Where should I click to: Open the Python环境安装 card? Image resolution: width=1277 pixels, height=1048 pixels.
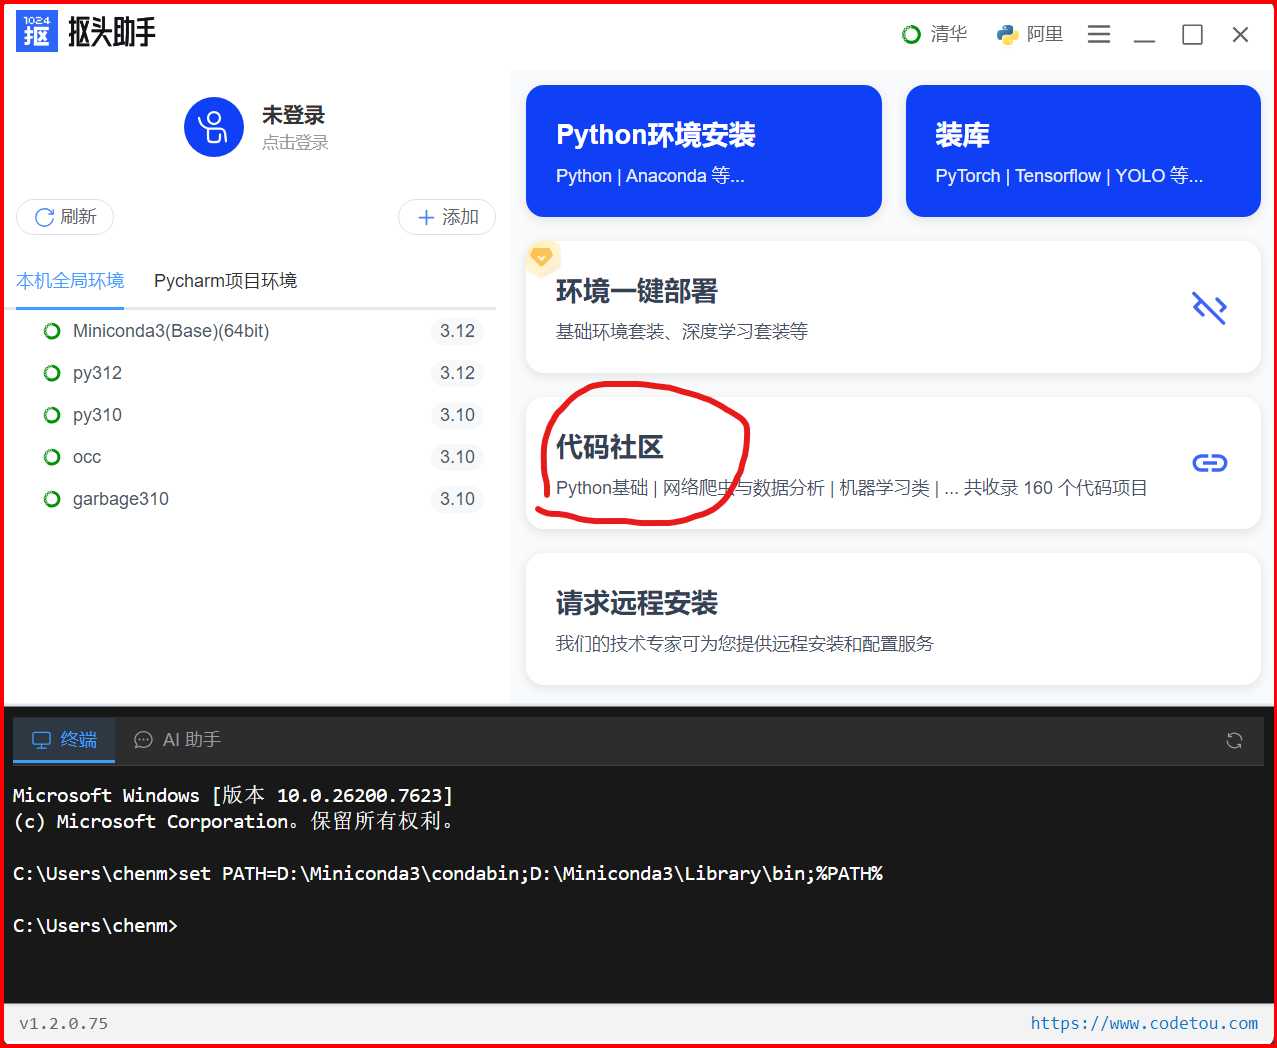(704, 151)
